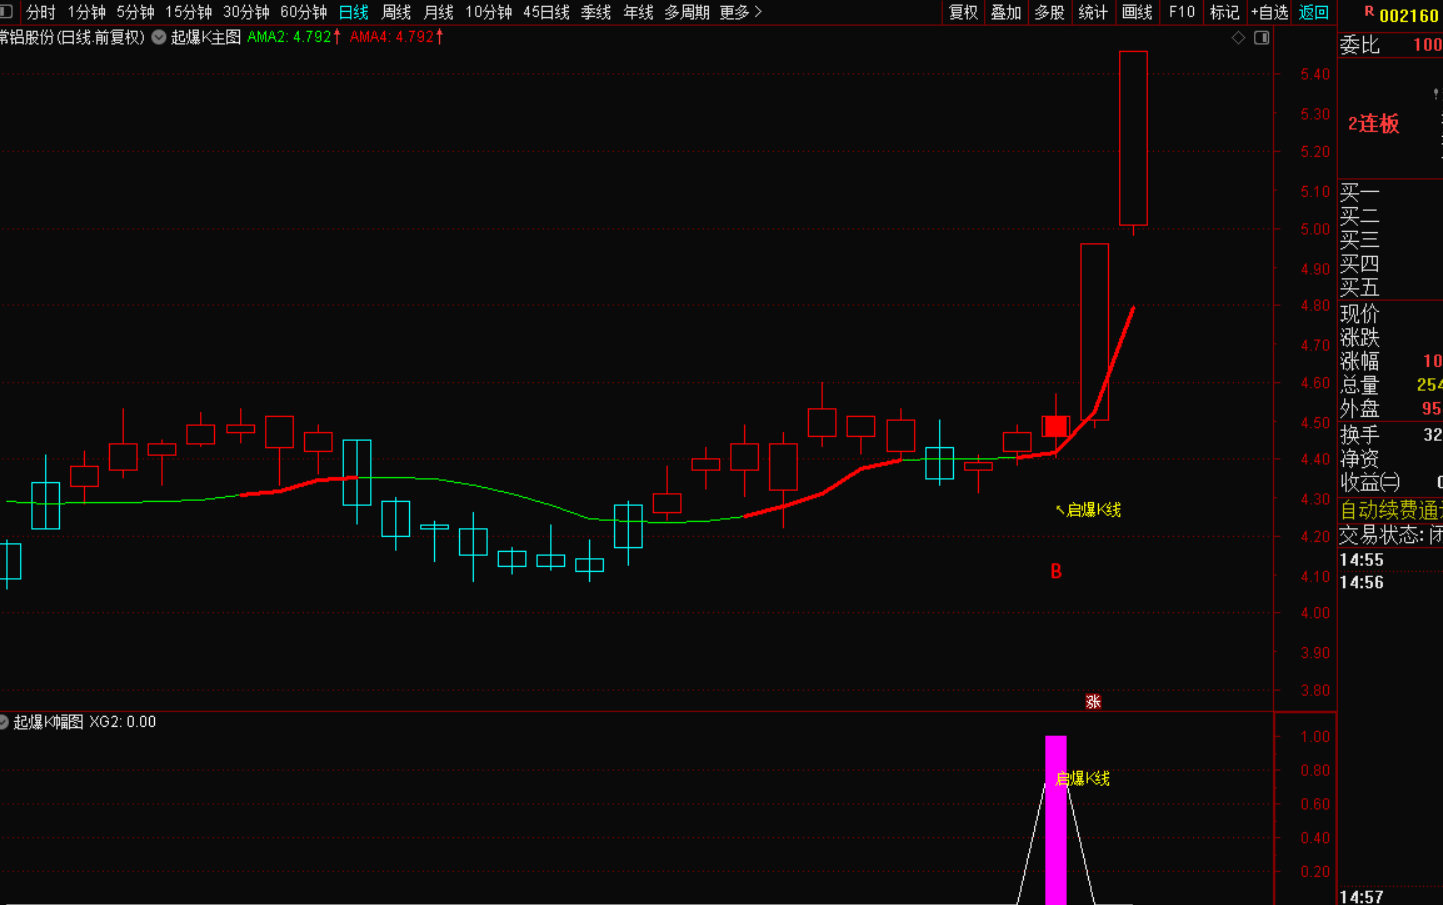Open the 起爆K主图 indicator dropdown
The height and width of the screenshot is (905, 1443).
click(159, 37)
